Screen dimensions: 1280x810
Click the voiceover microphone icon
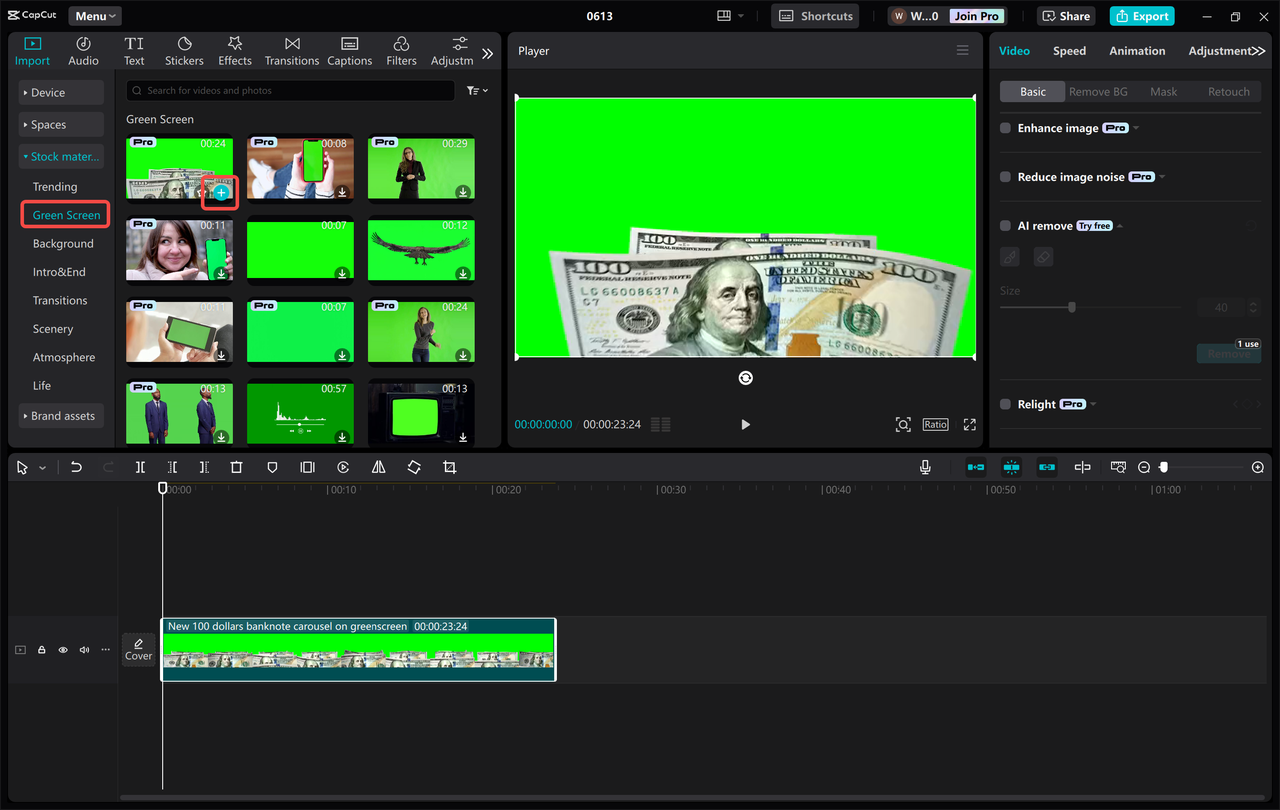[925, 466]
